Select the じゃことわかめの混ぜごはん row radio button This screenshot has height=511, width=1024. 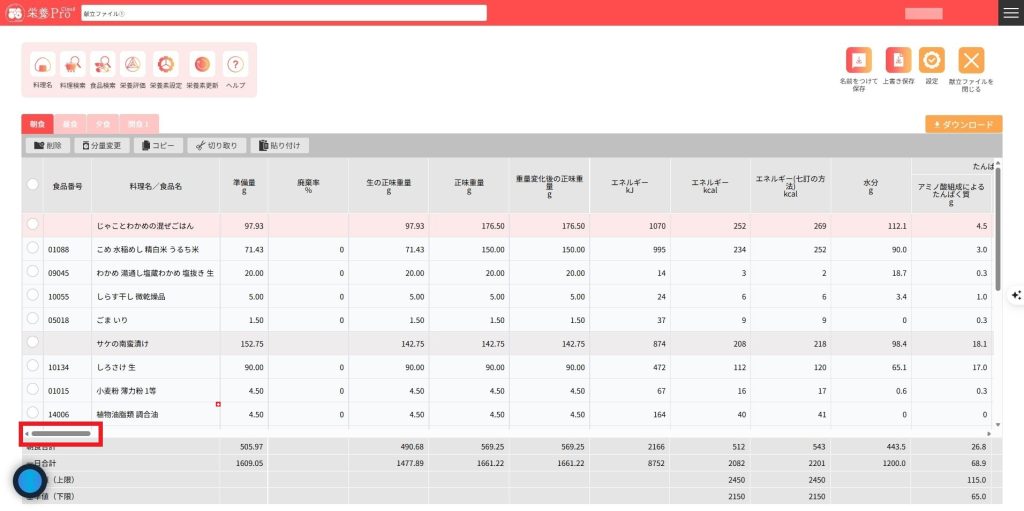click(33, 225)
